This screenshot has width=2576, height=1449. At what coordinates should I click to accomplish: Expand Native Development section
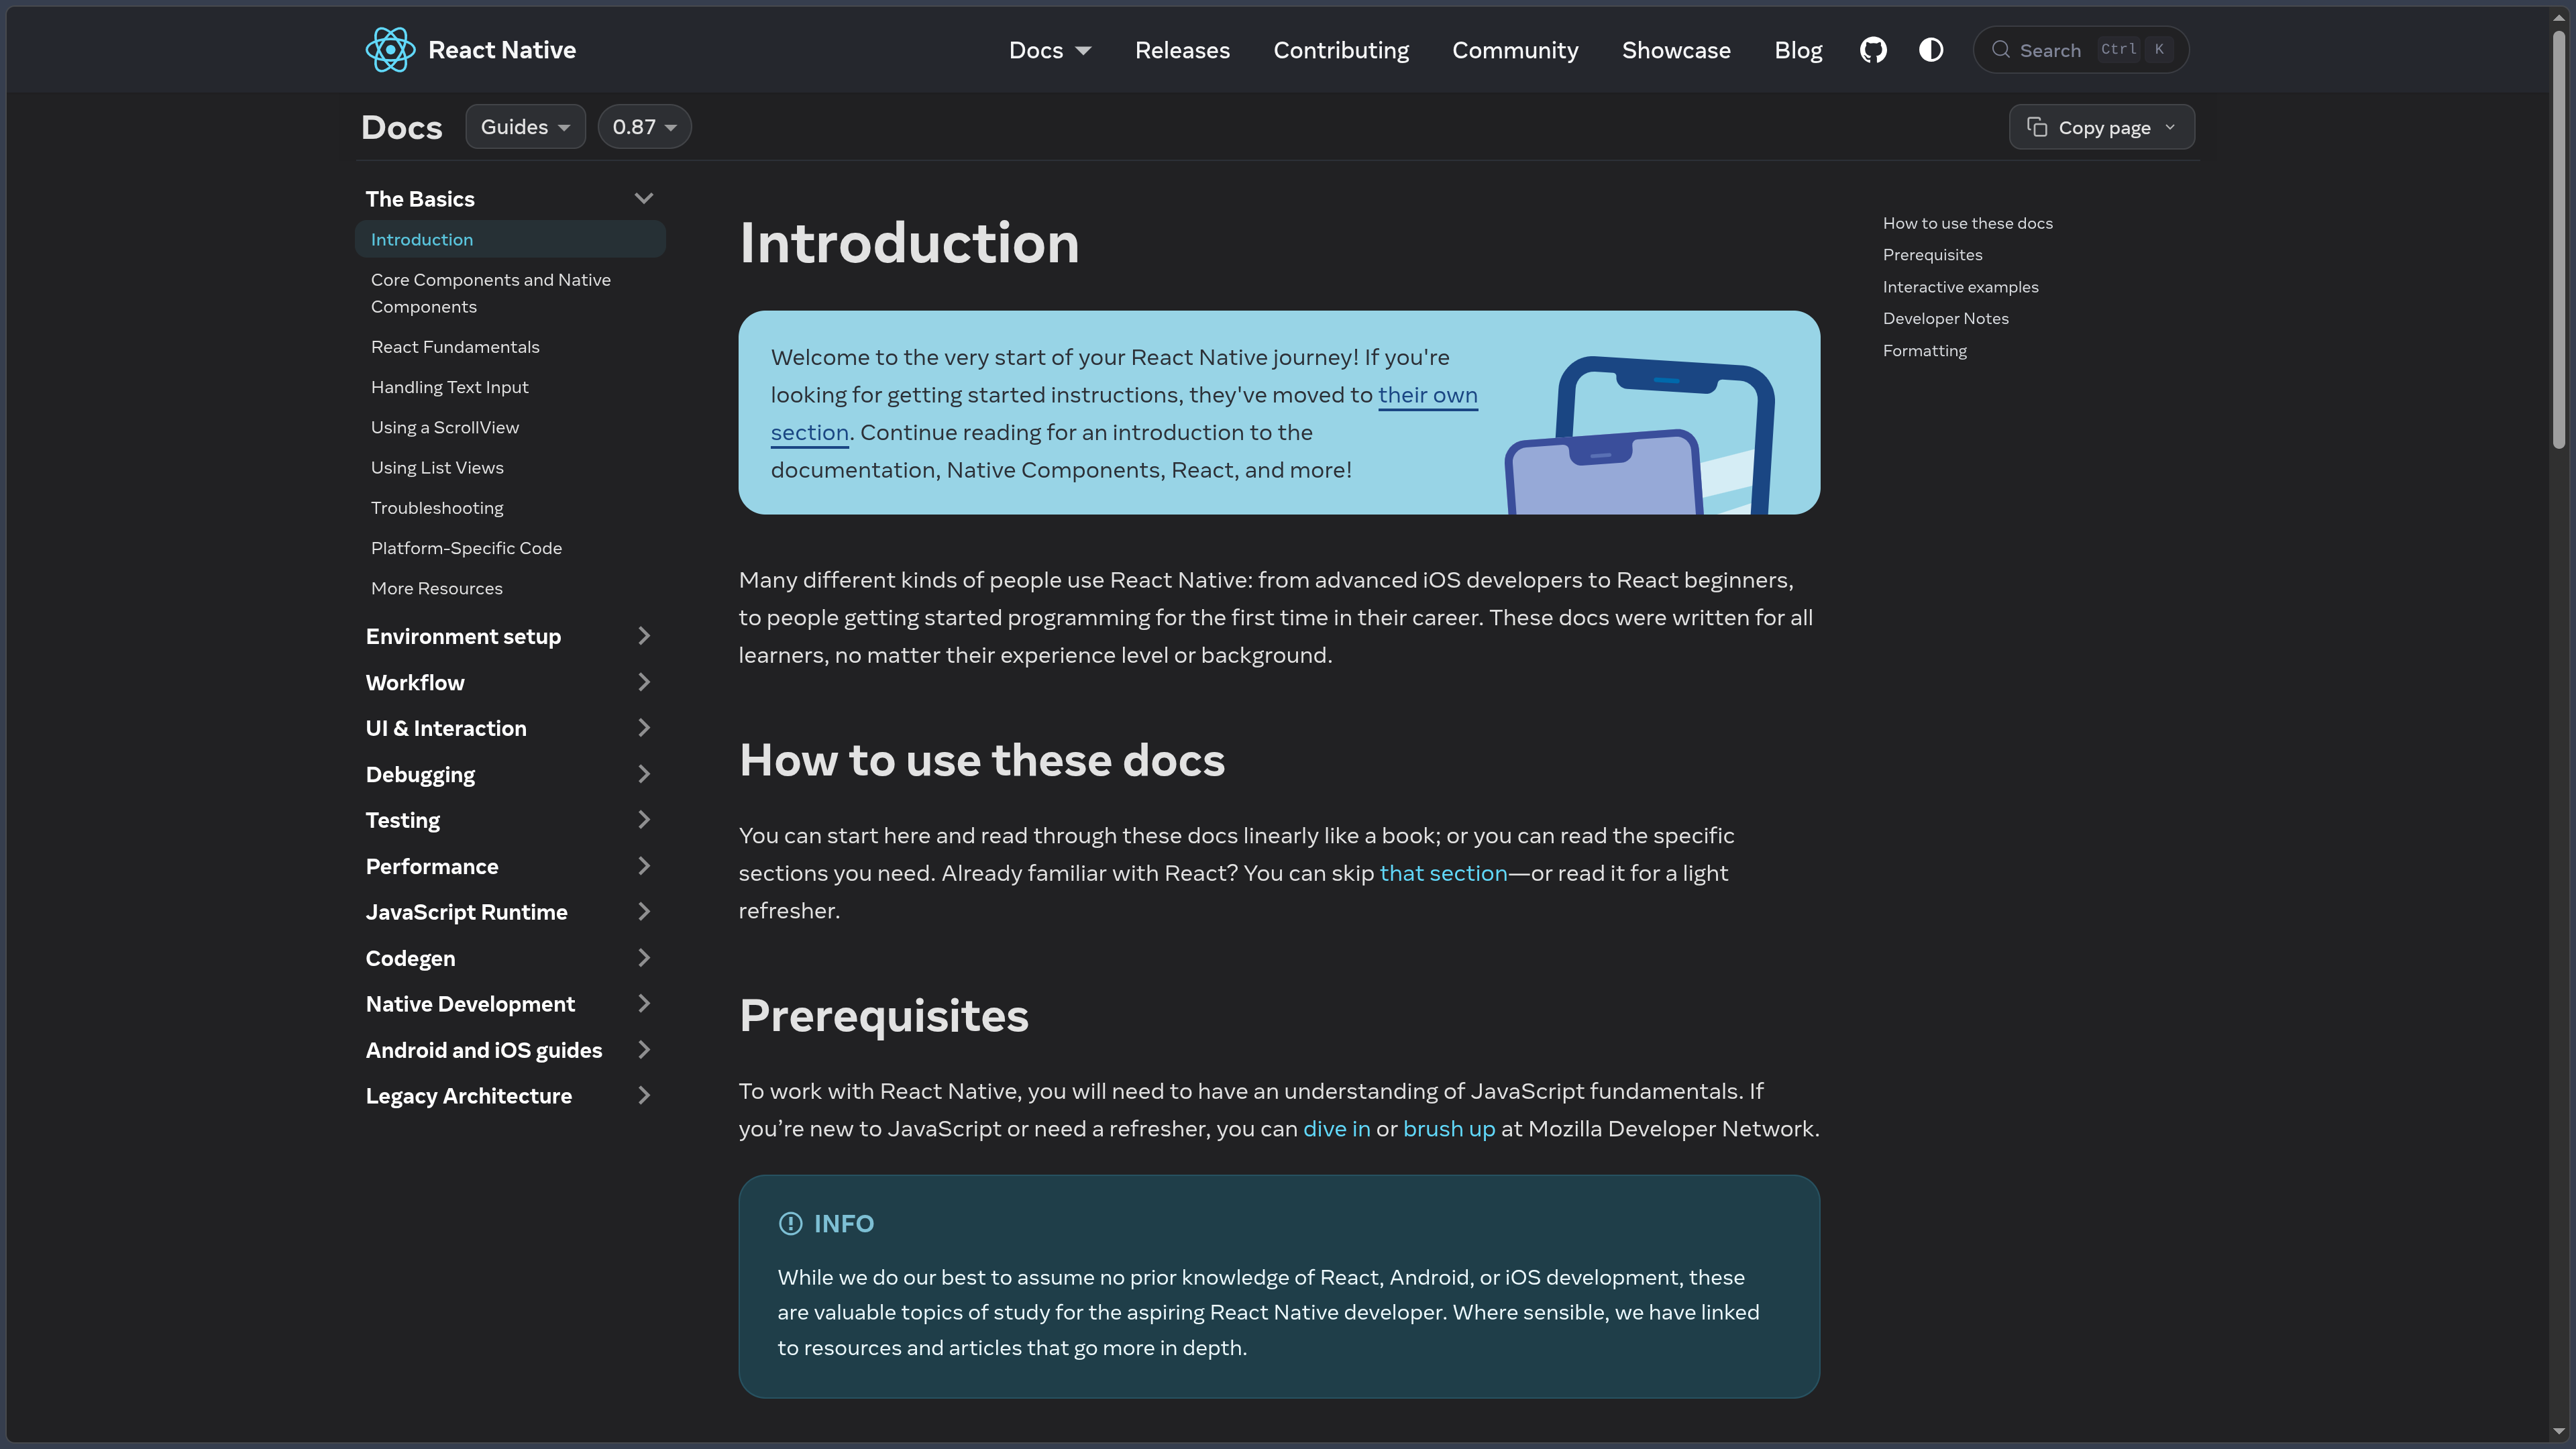click(x=644, y=1004)
